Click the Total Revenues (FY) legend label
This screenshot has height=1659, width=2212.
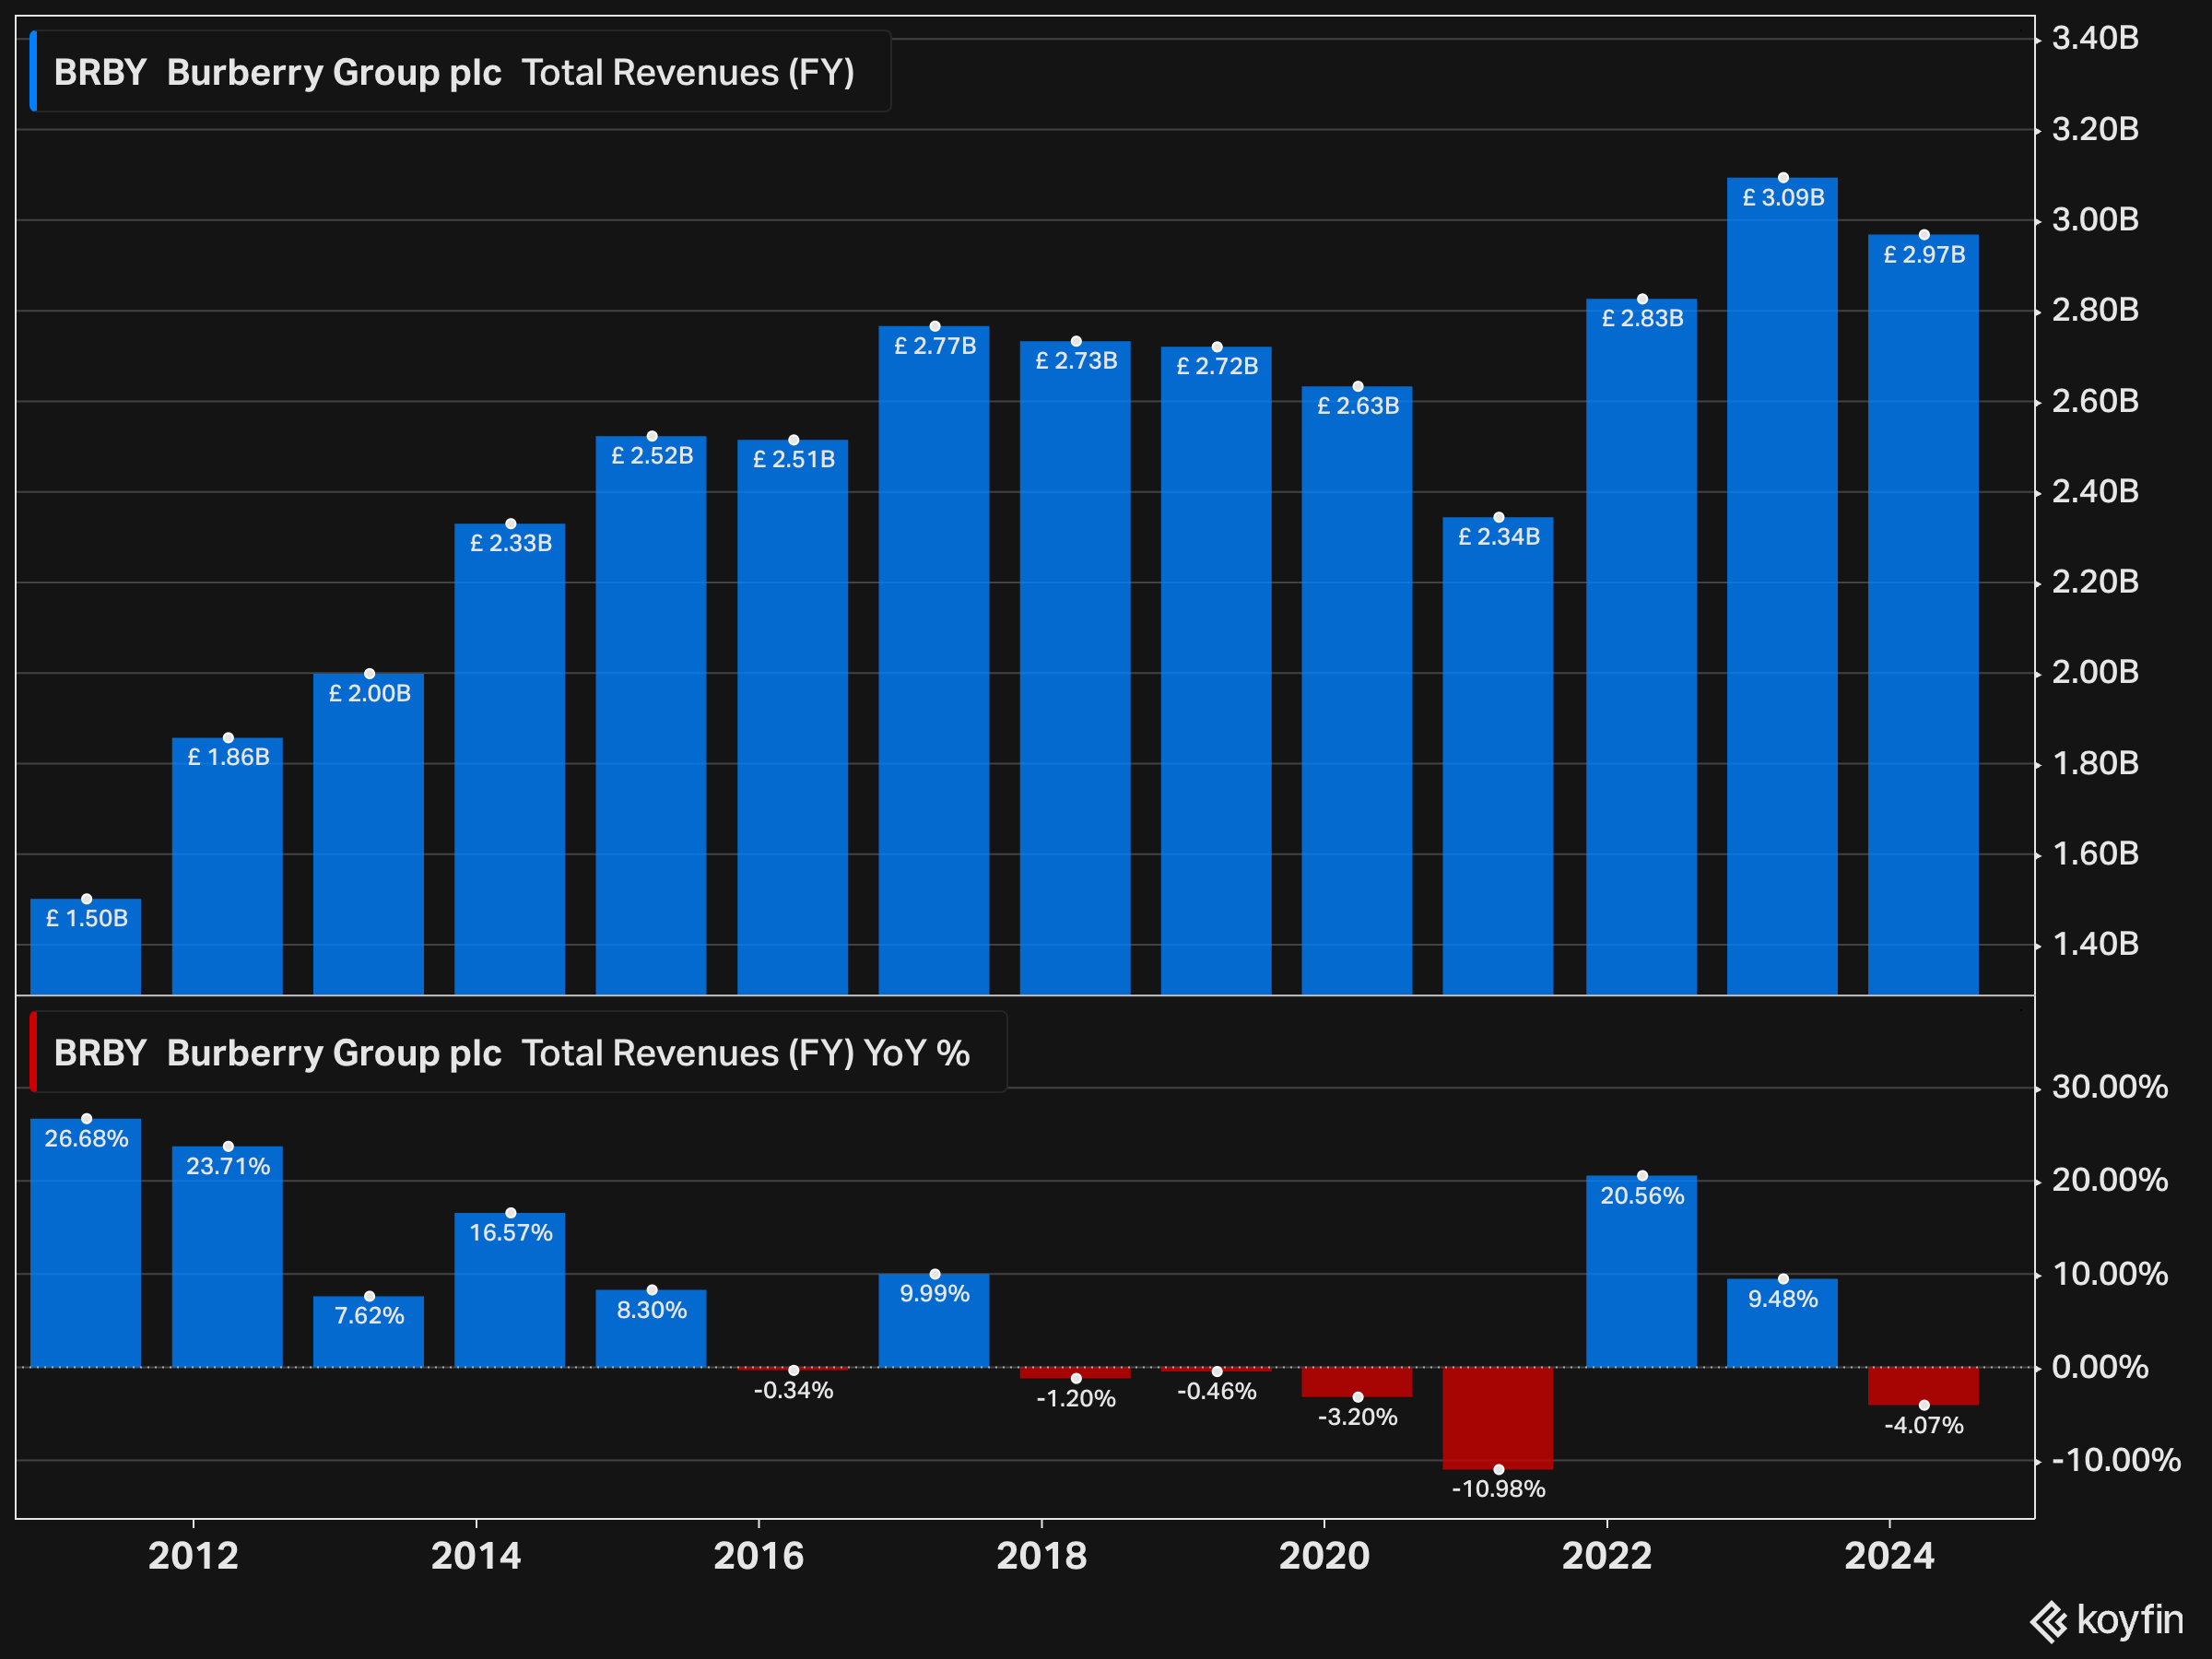688,72
